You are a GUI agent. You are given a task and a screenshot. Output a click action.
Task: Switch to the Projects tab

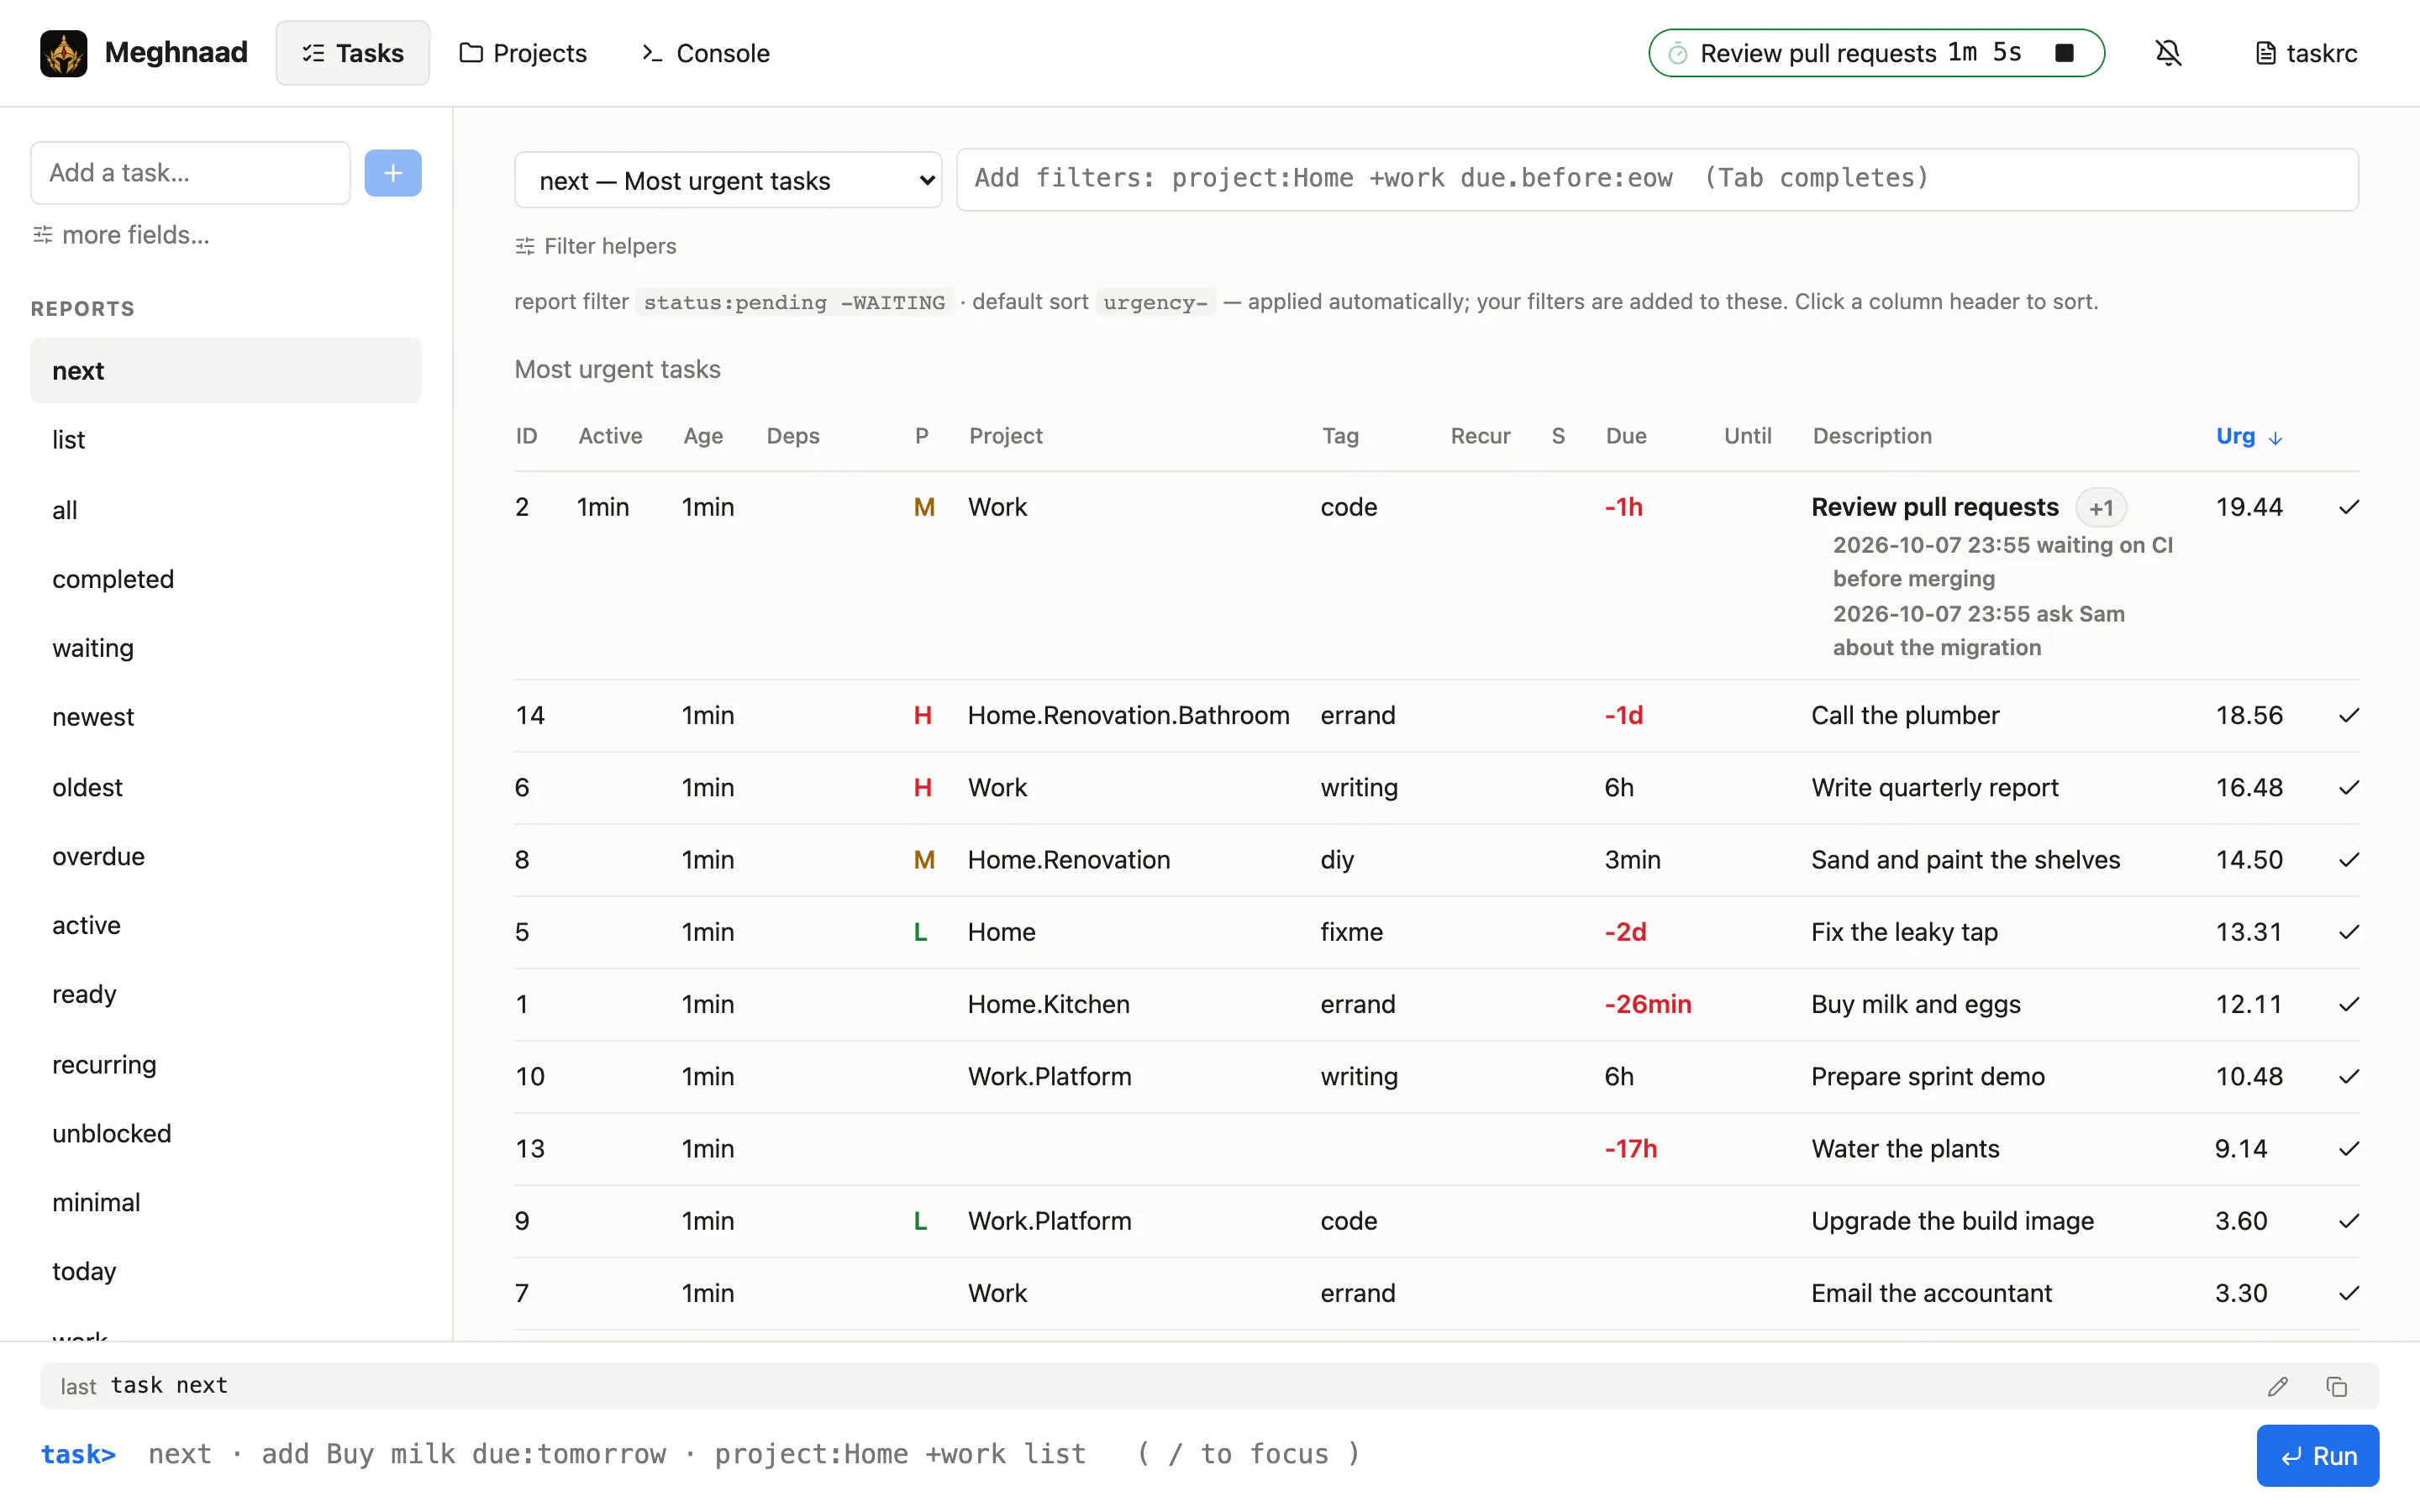523,53
